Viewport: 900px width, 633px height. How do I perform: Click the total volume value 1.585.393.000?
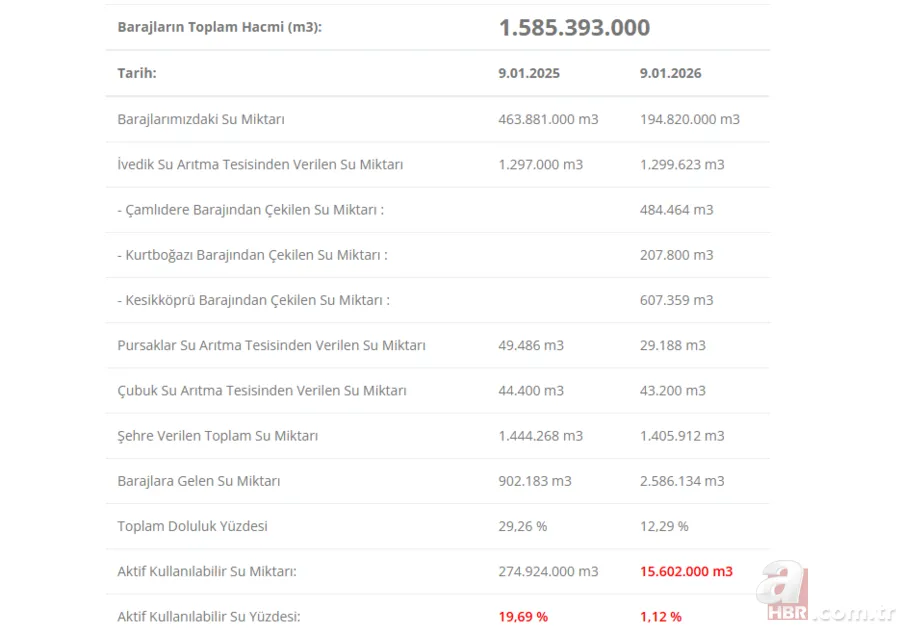point(574,27)
